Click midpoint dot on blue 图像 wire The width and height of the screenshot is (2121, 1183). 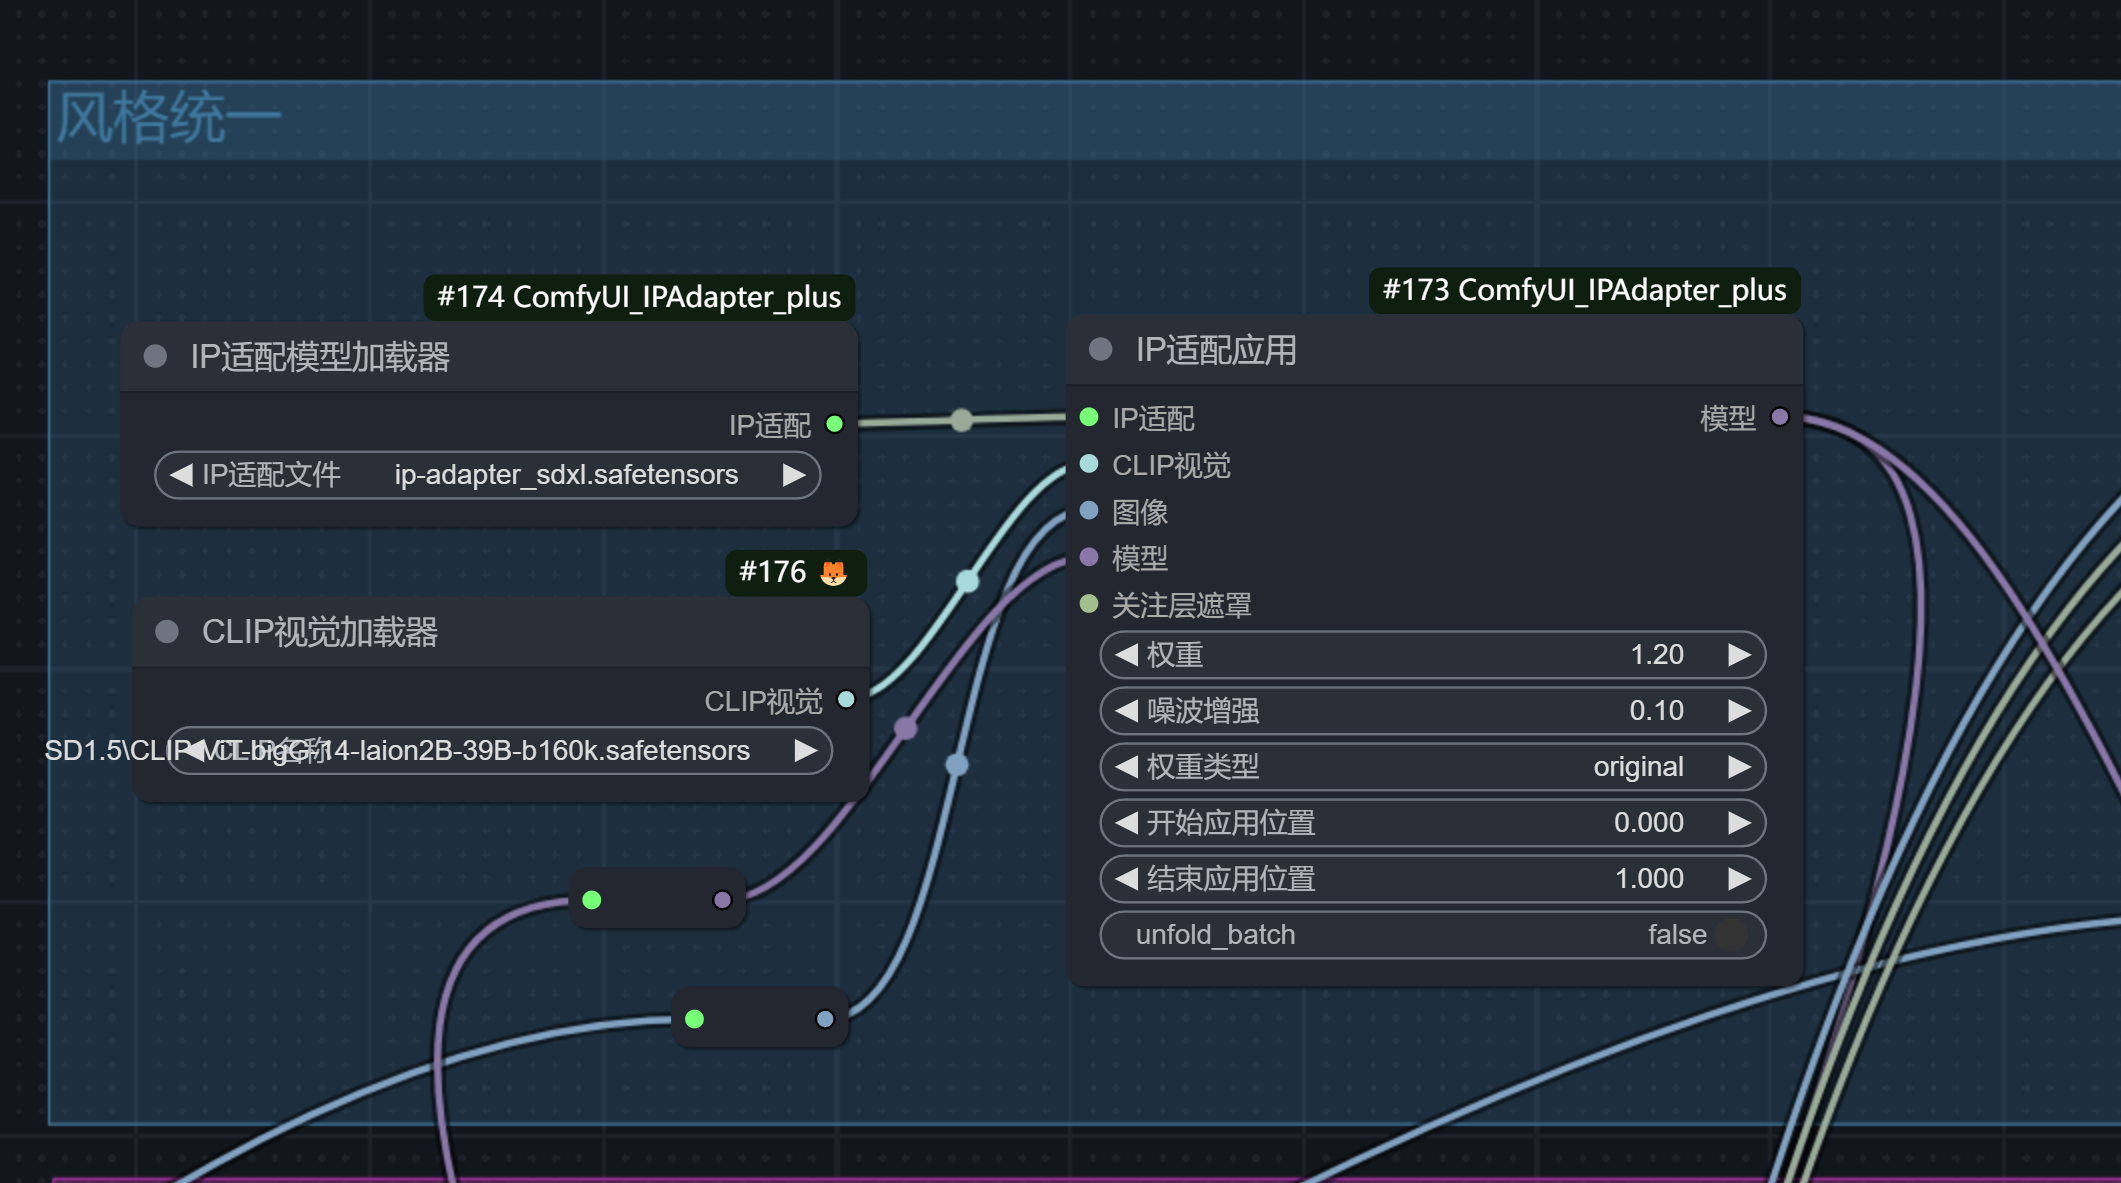[x=957, y=765]
